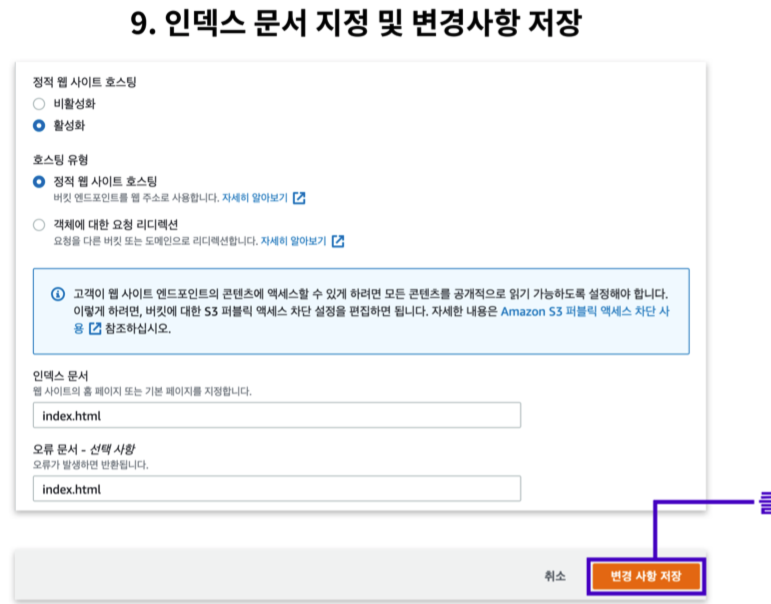Focus the 인덱스 문서 input field

277,415
